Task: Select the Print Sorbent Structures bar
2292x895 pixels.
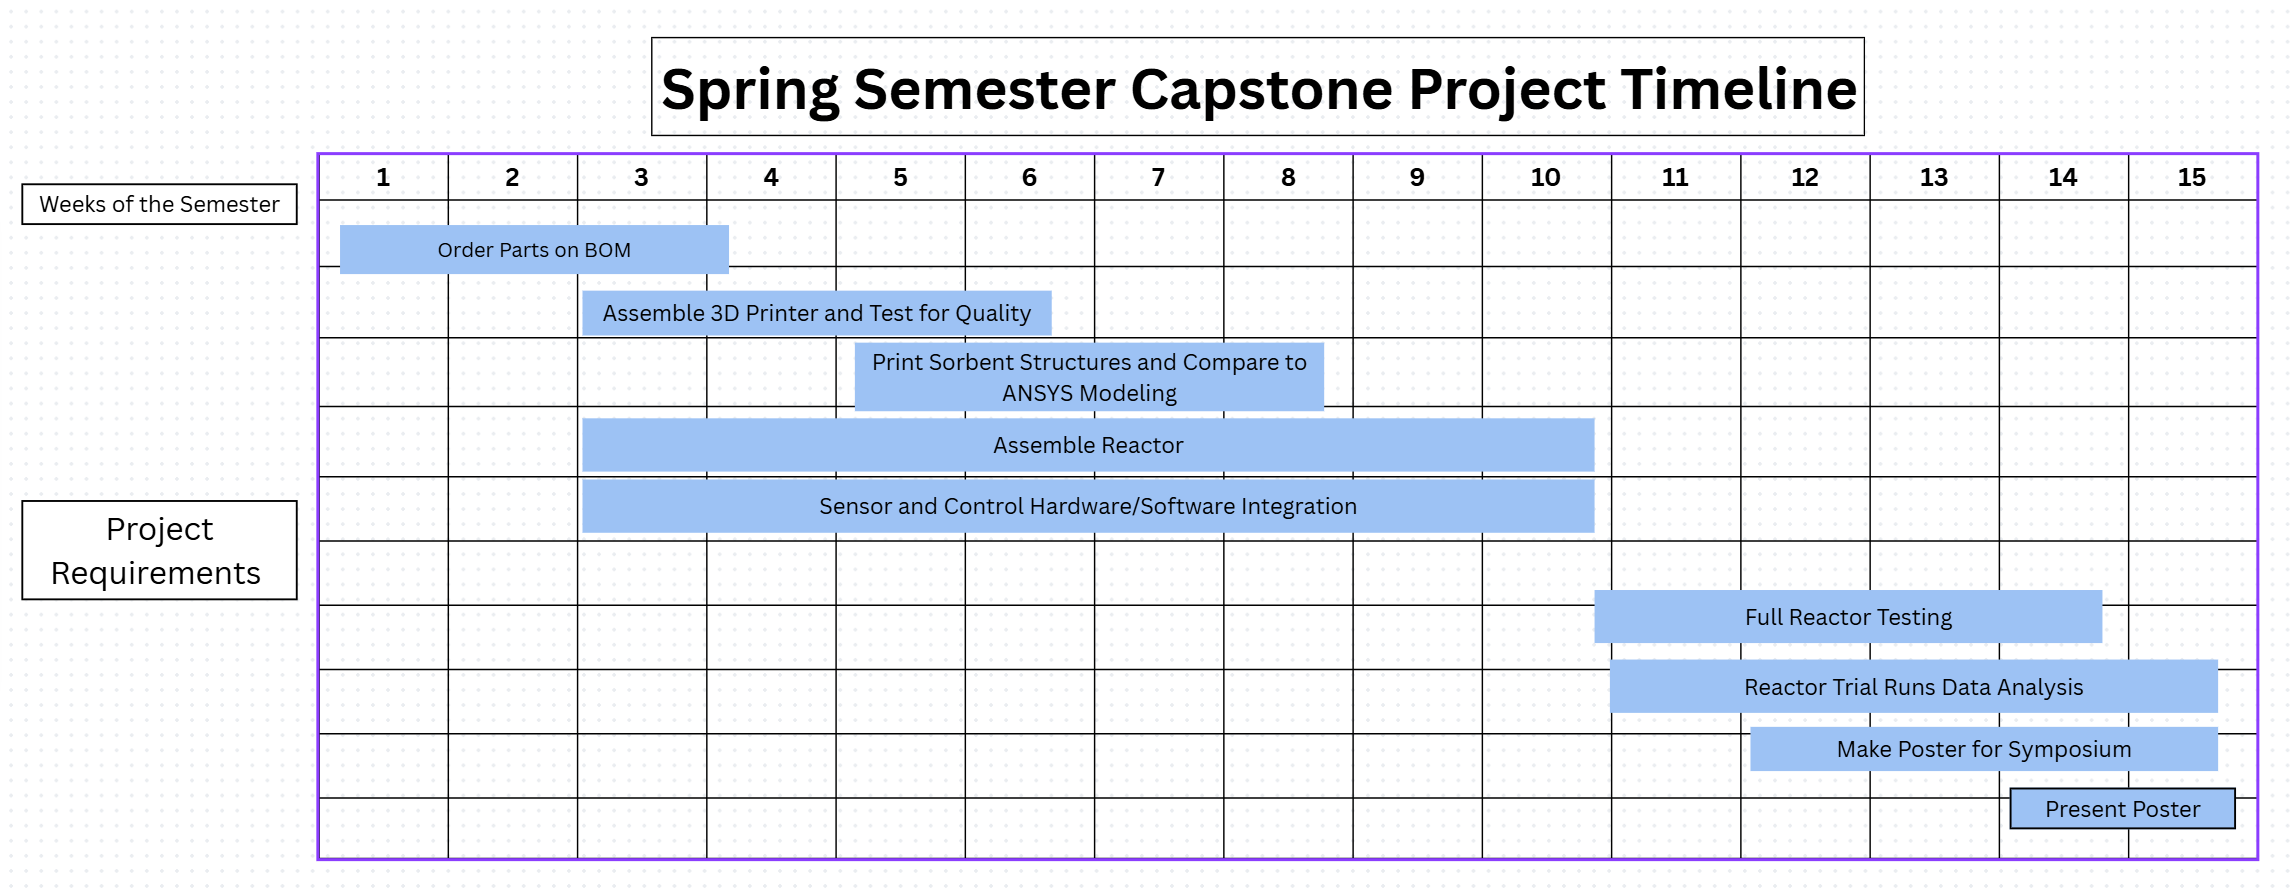Action: (1089, 377)
